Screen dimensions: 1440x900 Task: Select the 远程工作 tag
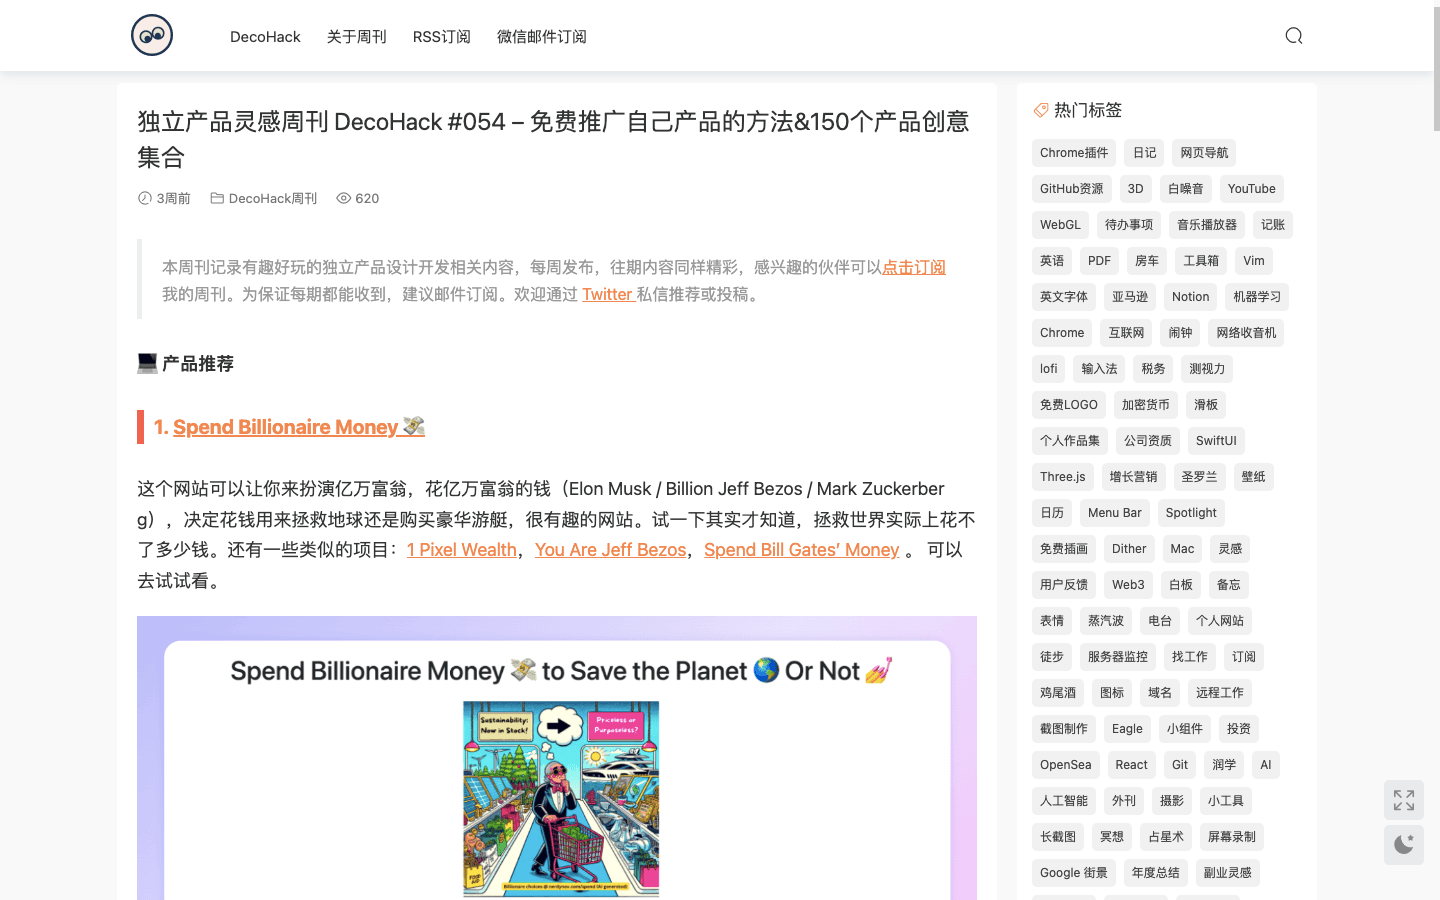click(x=1220, y=693)
